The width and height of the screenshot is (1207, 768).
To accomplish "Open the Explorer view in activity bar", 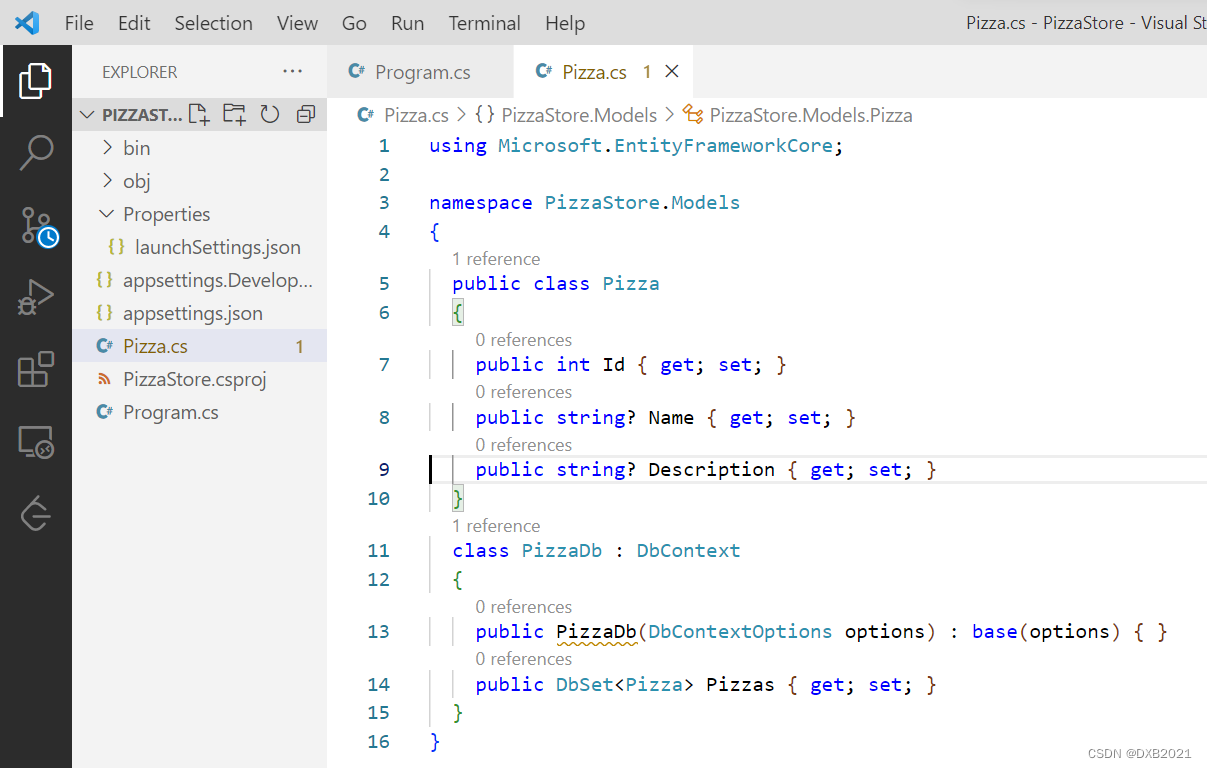I will (x=36, y=81).
